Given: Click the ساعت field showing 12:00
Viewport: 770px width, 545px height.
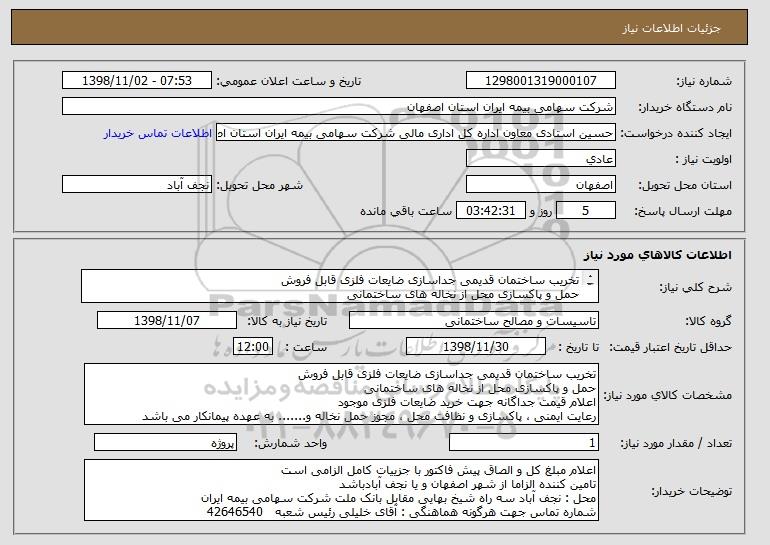Looking at the screenshot, I should 253,347.
